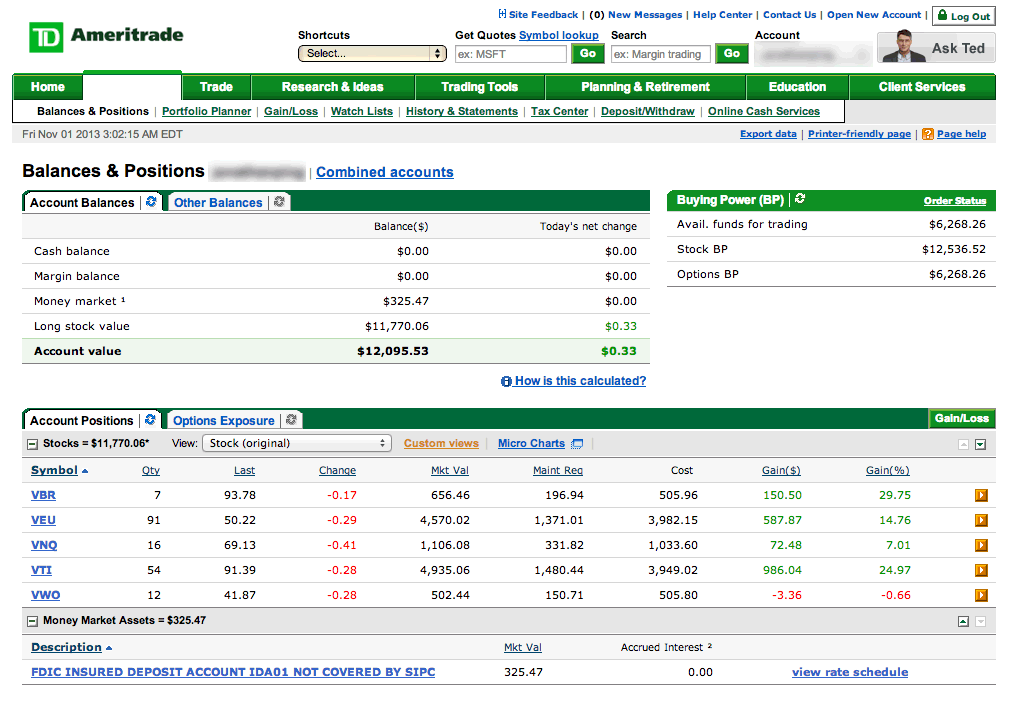Viewport: 1014px width, 703px height.
Task: Open the Combined accounts link
Action: [385, 172]
